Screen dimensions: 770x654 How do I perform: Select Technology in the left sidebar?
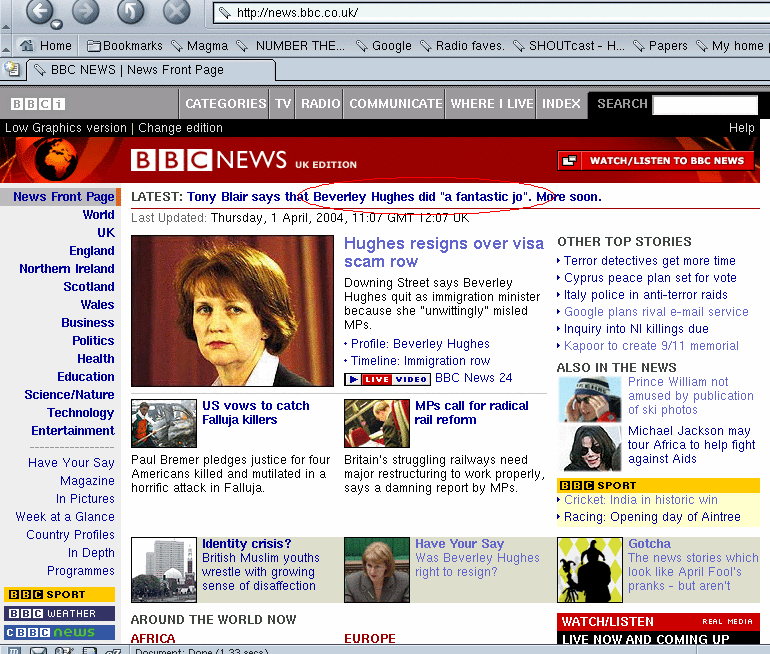[80, 413]
